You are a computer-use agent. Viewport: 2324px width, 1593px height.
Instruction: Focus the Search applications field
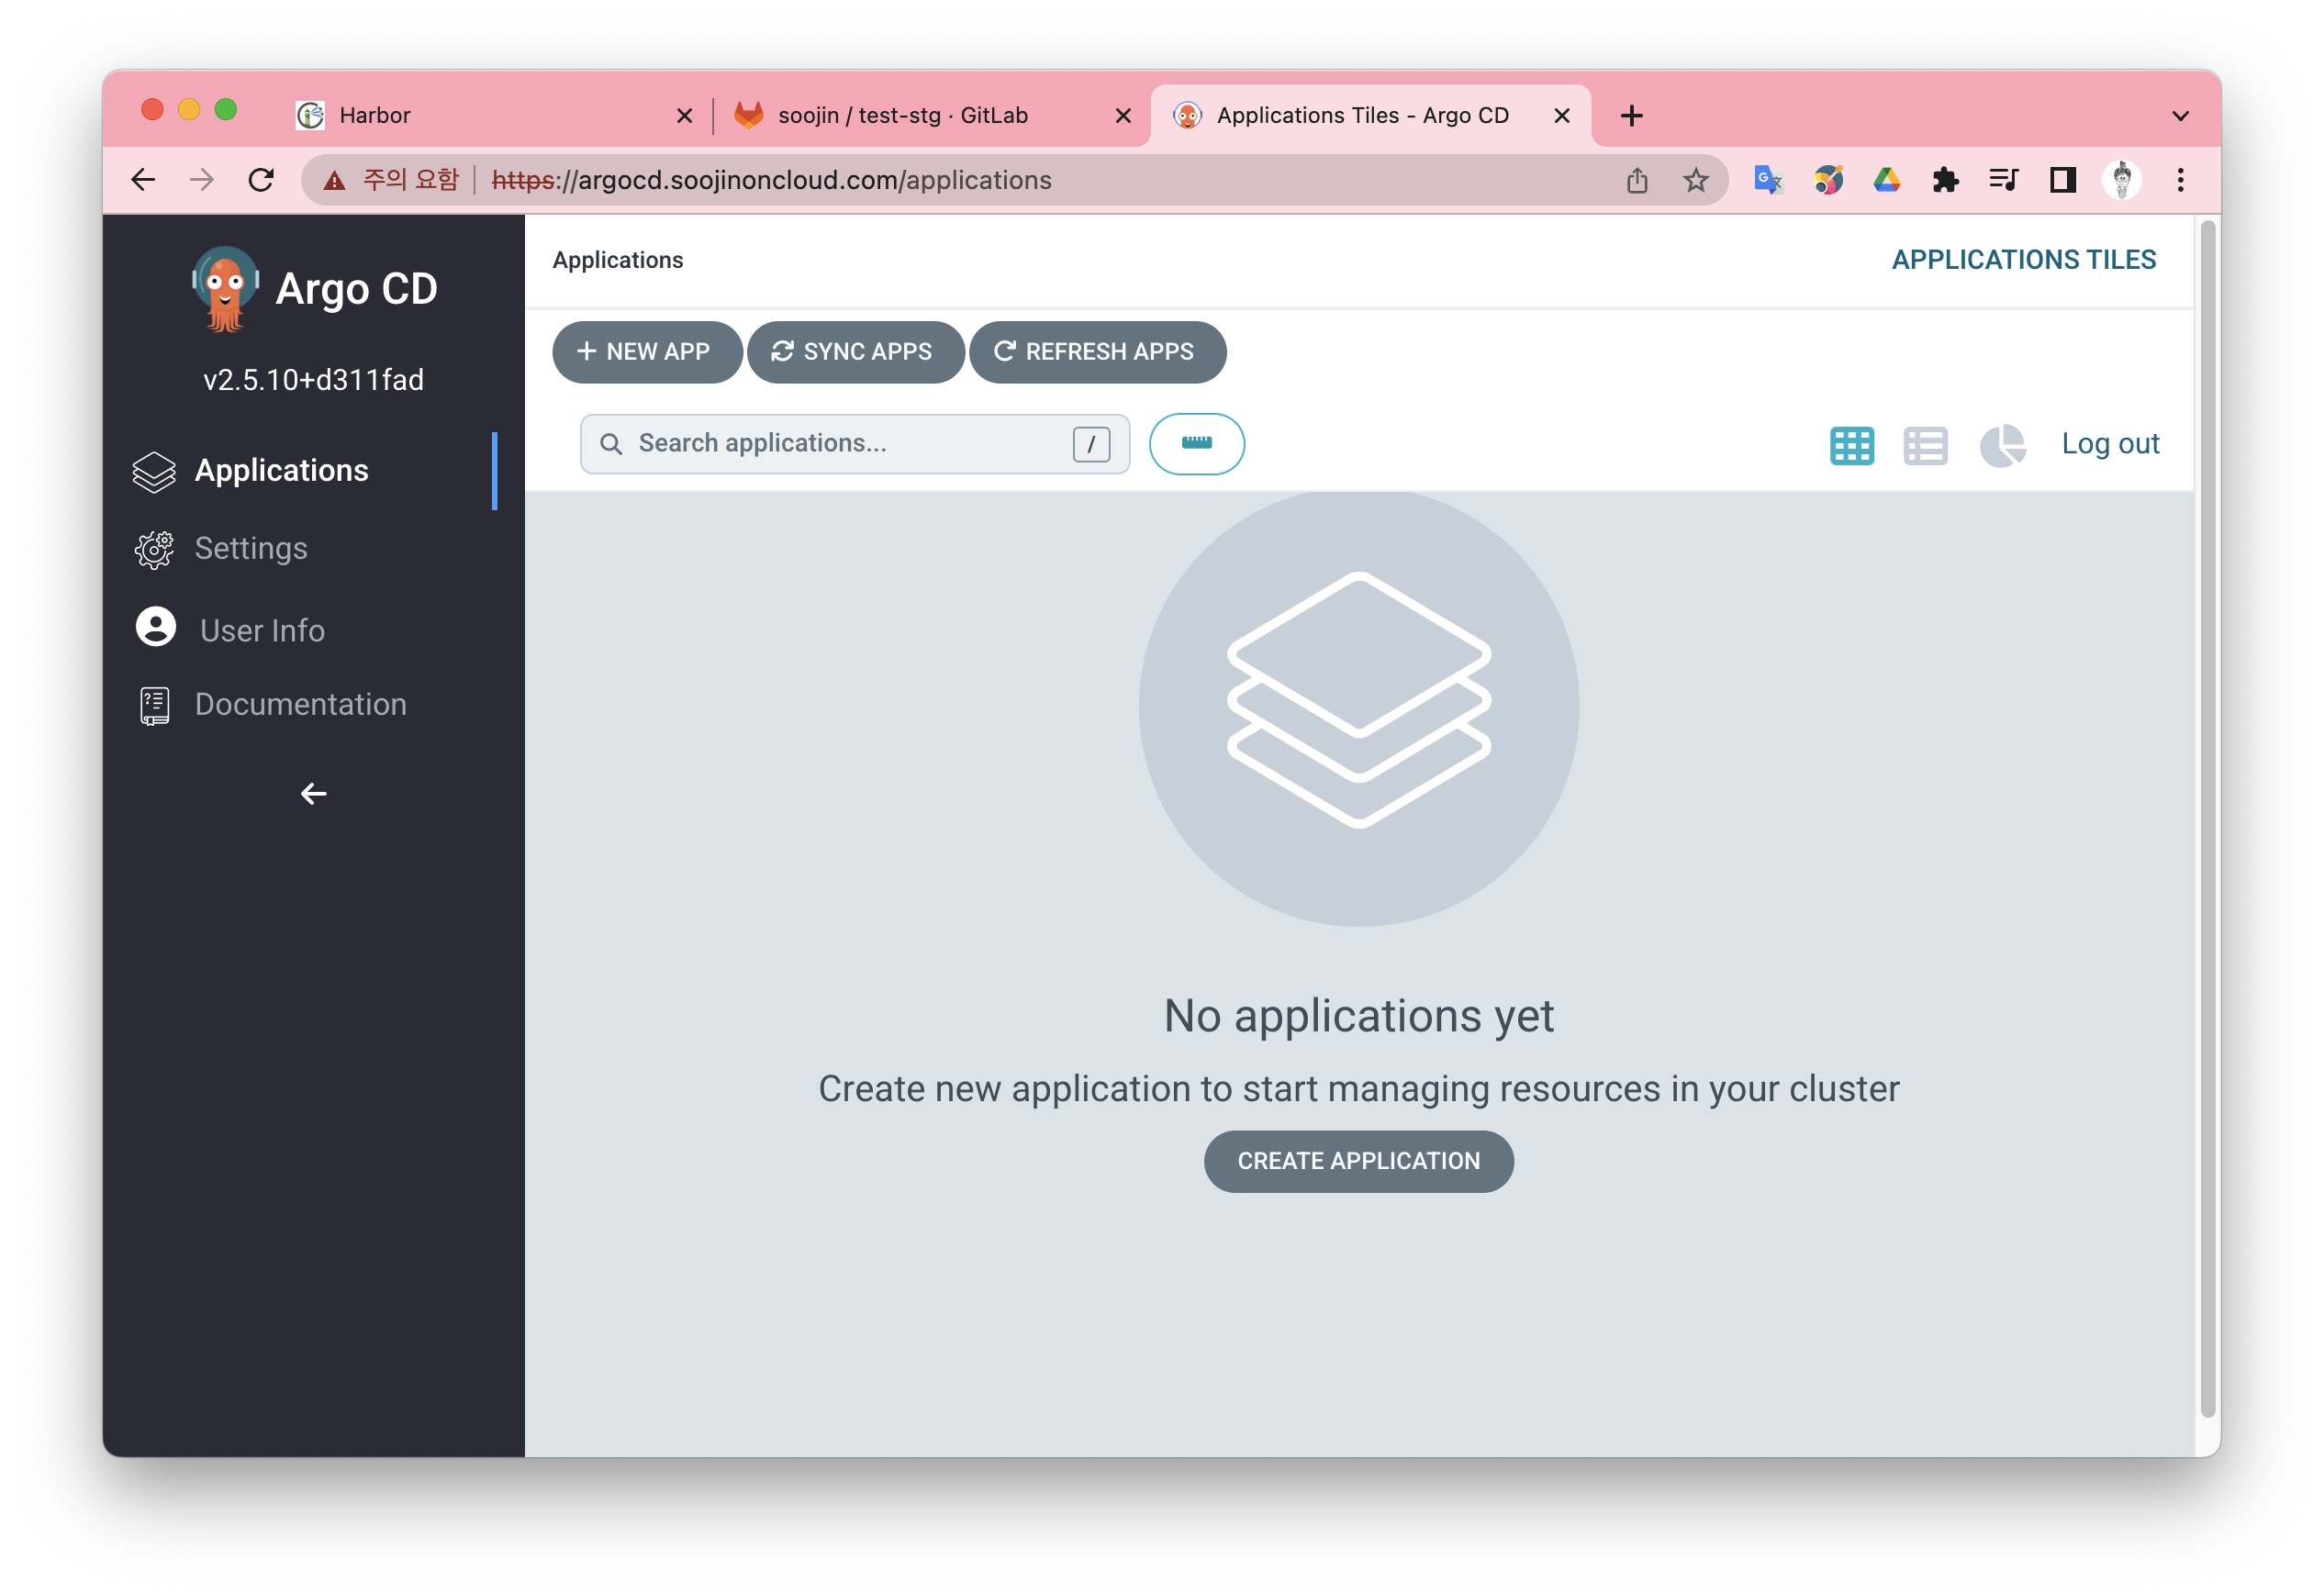pos(850,443)
